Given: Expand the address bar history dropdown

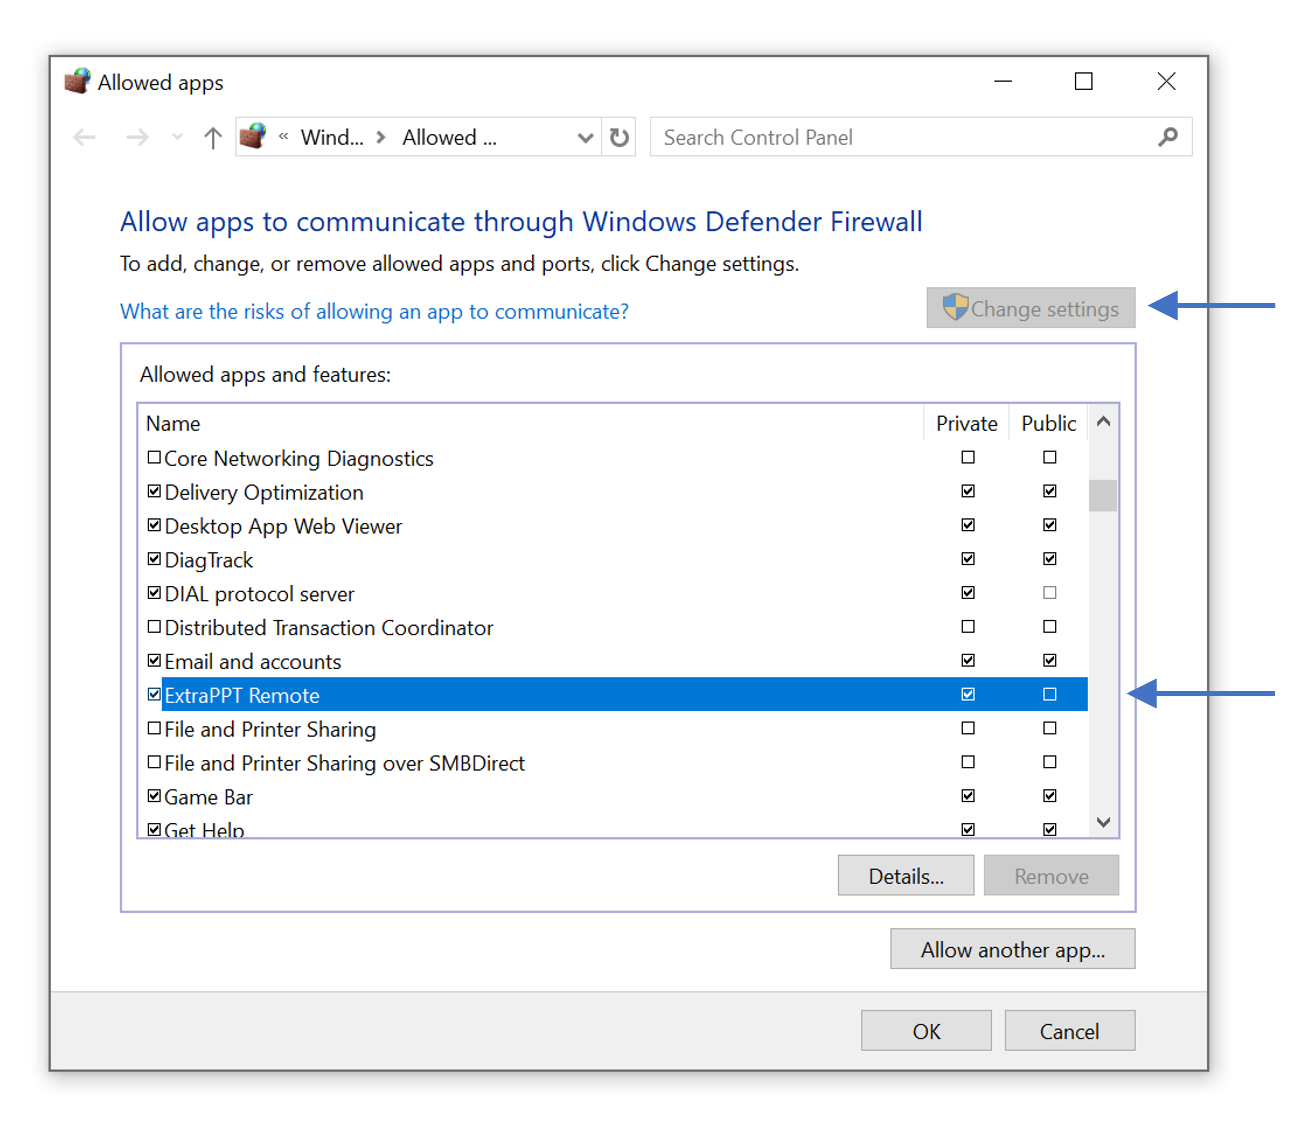Looking at the screenshot, I should pyautogui.click(x=585, y=138).
